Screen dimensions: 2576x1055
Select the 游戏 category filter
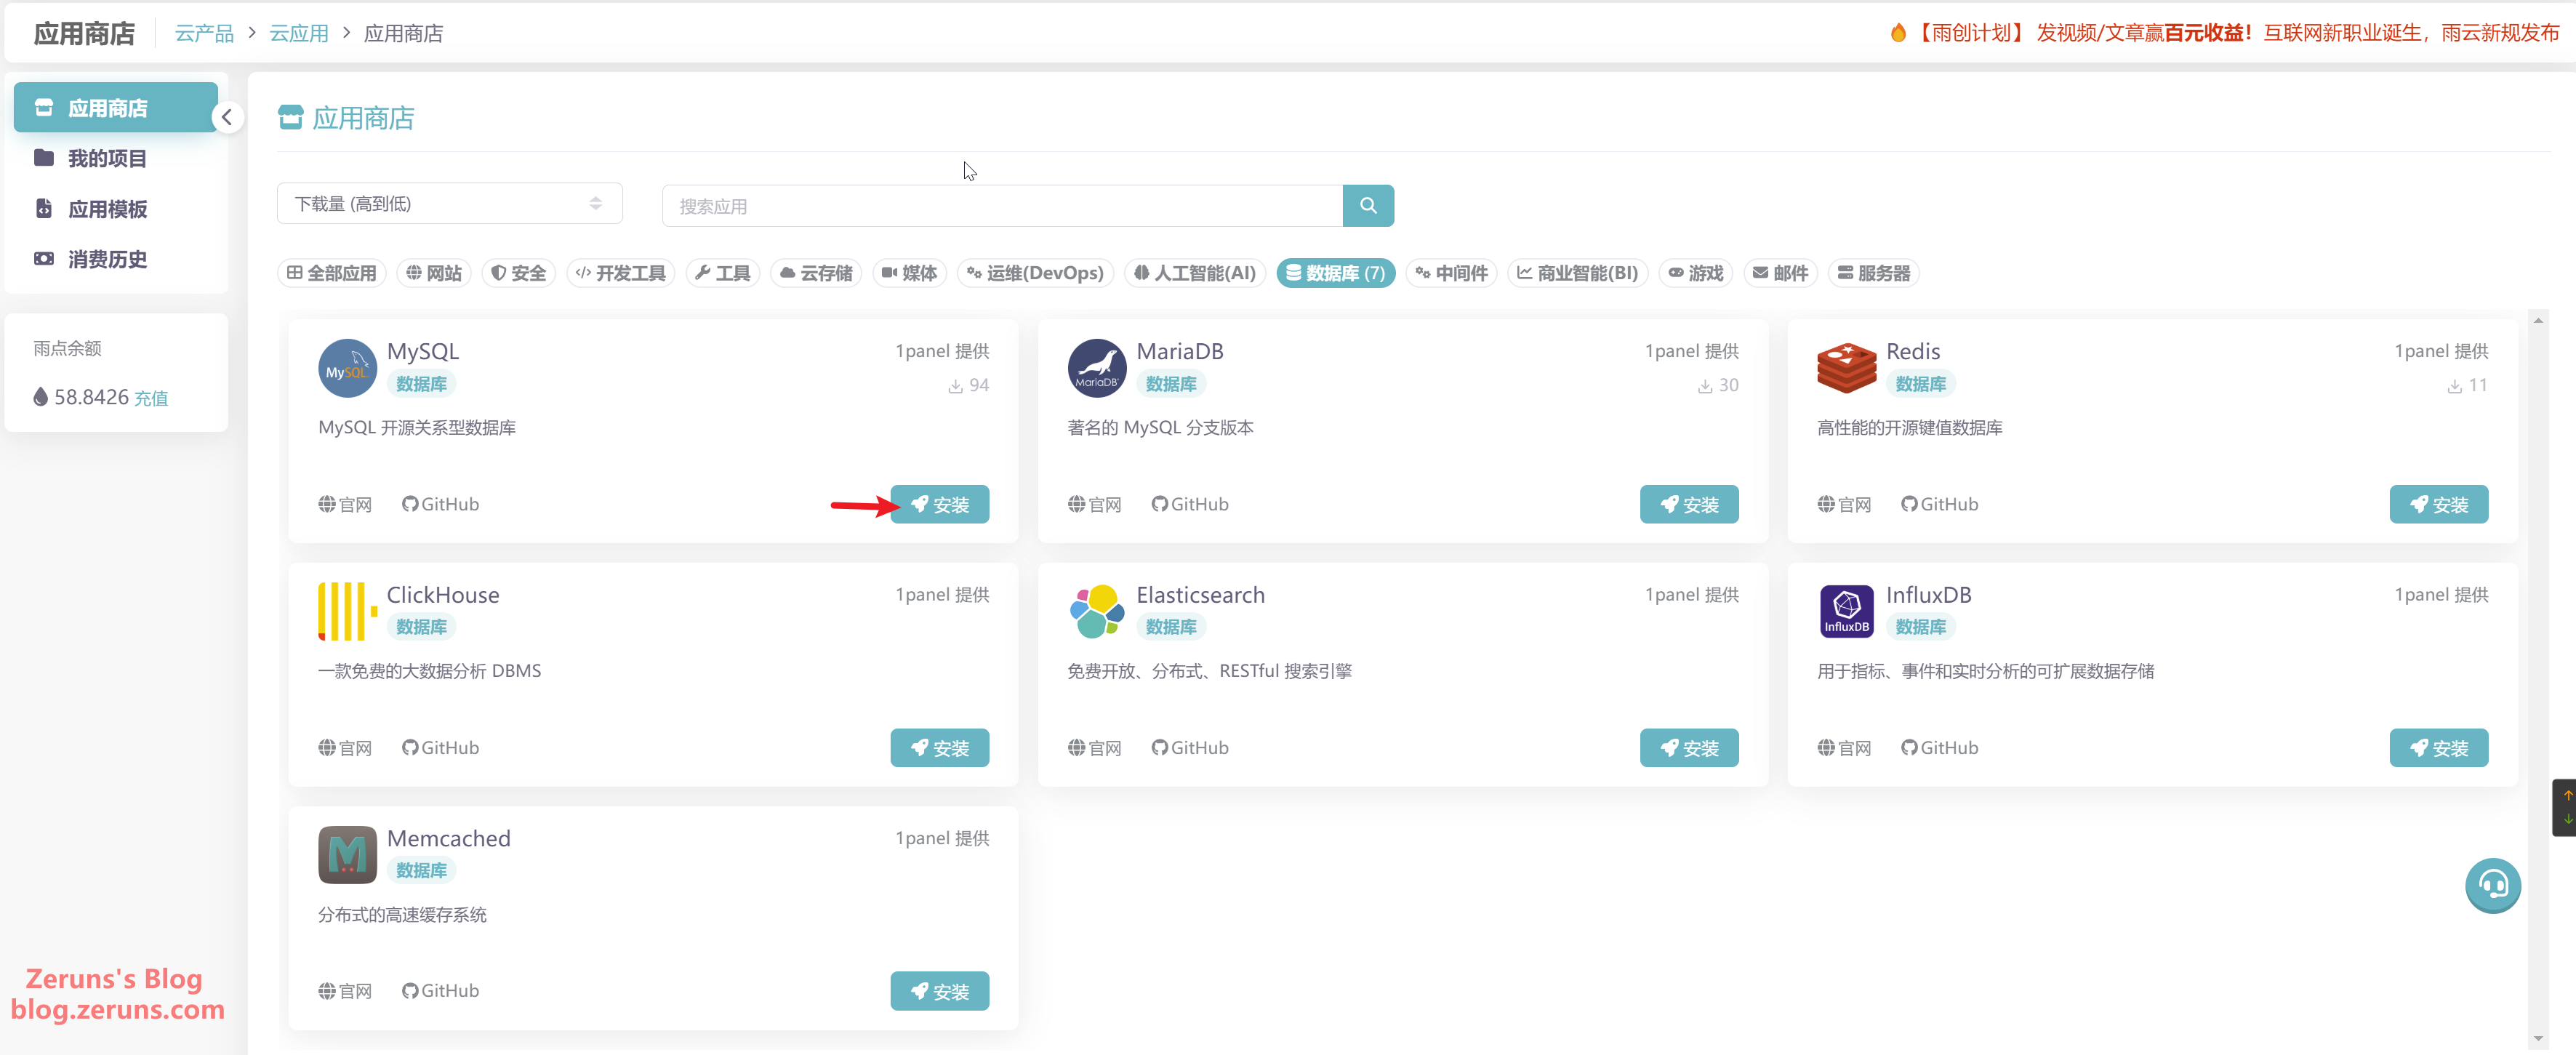tap(1695, 273)
